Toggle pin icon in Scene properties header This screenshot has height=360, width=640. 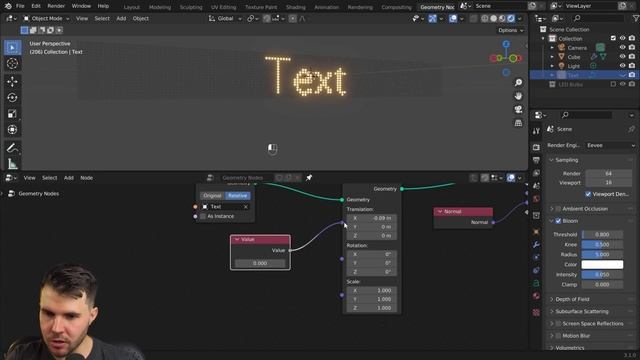click(631, 129)
